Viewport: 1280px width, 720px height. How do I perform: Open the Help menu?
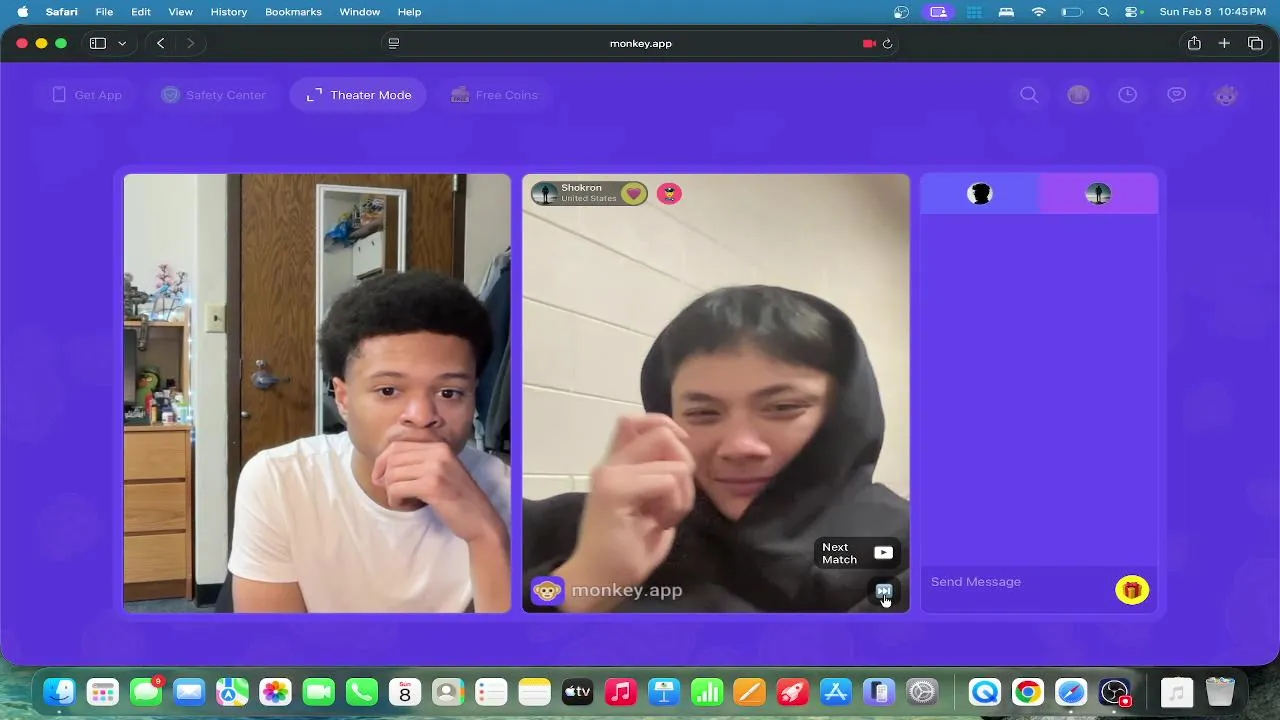409,12
